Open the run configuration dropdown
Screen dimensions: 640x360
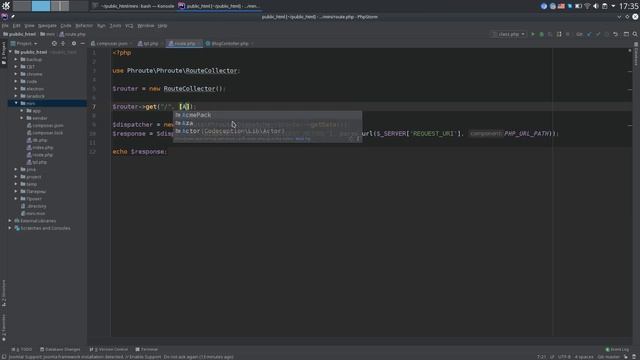coord(508,34)
